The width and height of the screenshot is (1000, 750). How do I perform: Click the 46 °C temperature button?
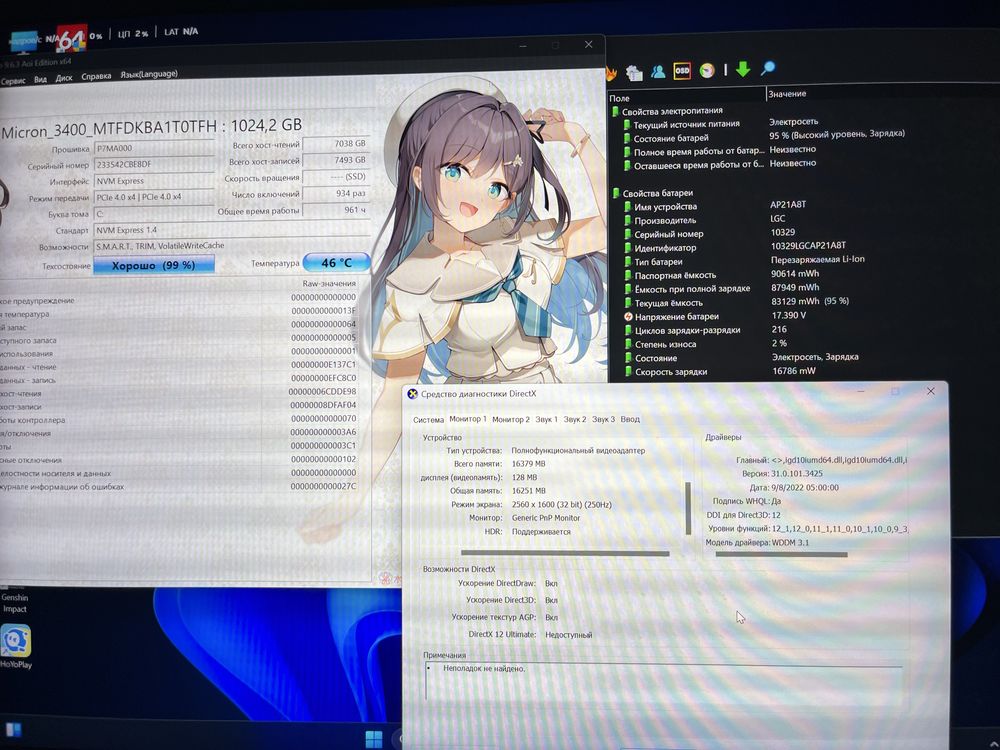(336, 263)
